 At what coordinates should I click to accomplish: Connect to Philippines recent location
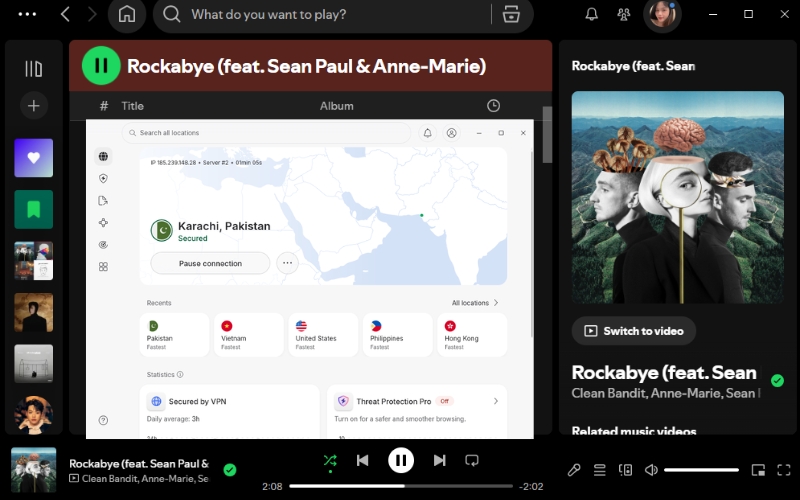[398, 335]
